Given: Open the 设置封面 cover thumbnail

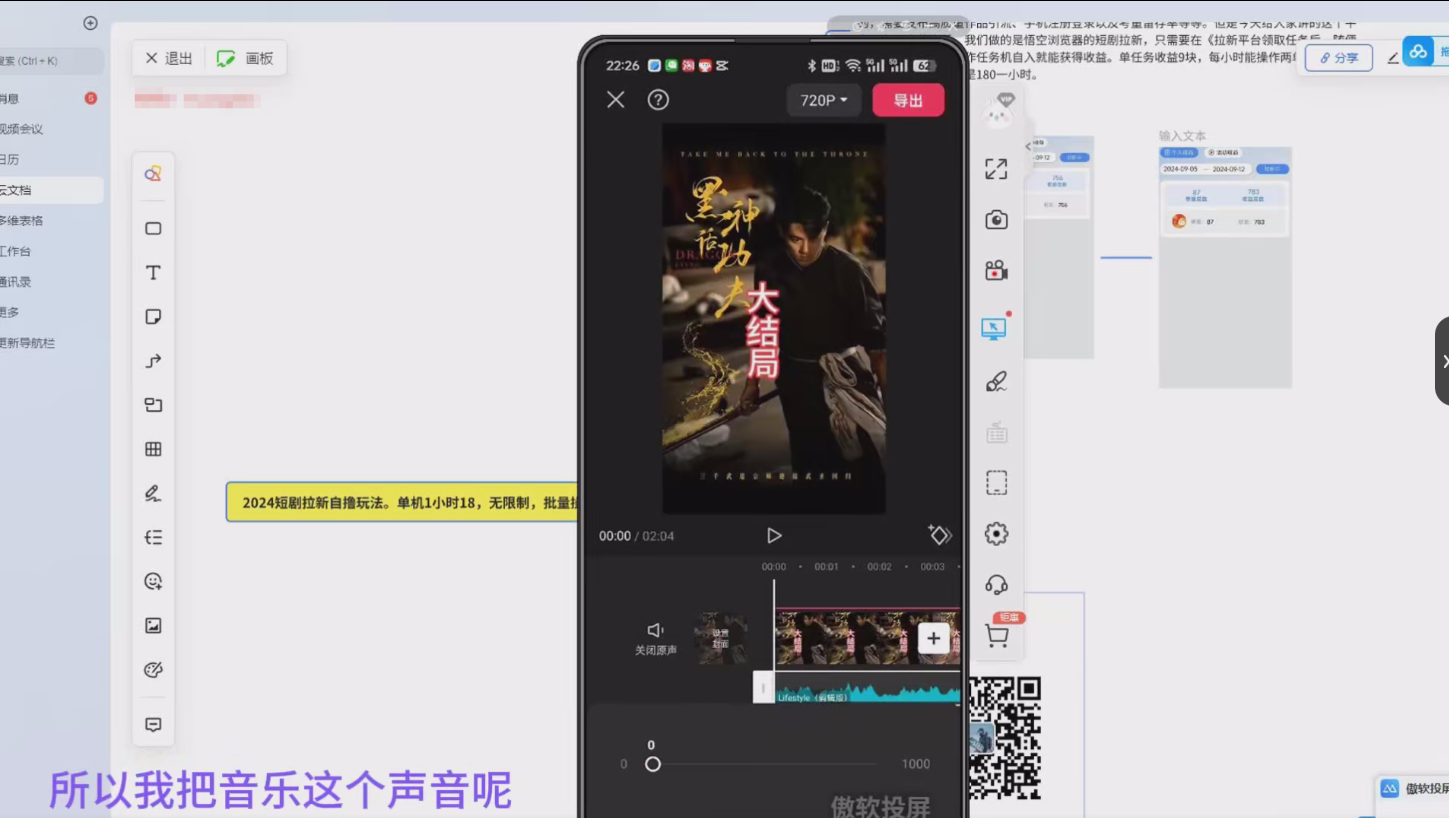Looking at the screenshot, I should 721,639.
